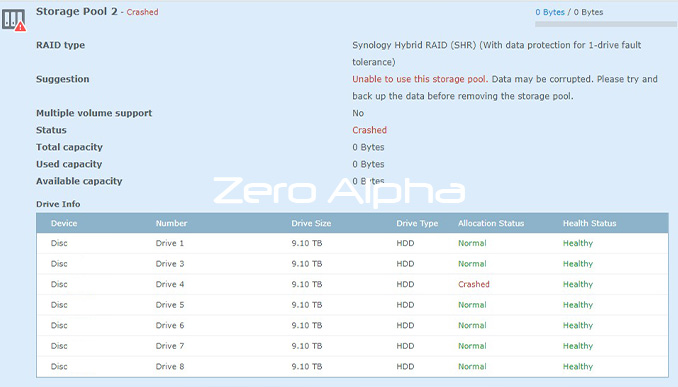Click the Normal allocation status for Drive 1
Viewport: 678px width, 387px height.
[x=472, y=243]
